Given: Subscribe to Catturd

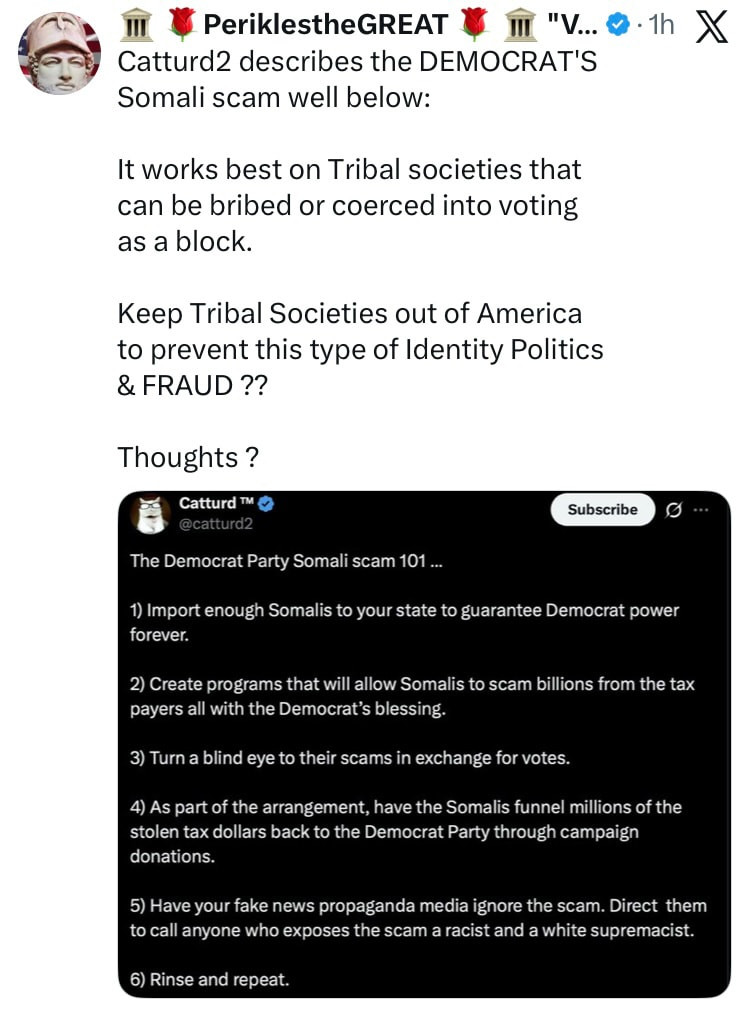Looking at the screenshot, I should point(602,510).
